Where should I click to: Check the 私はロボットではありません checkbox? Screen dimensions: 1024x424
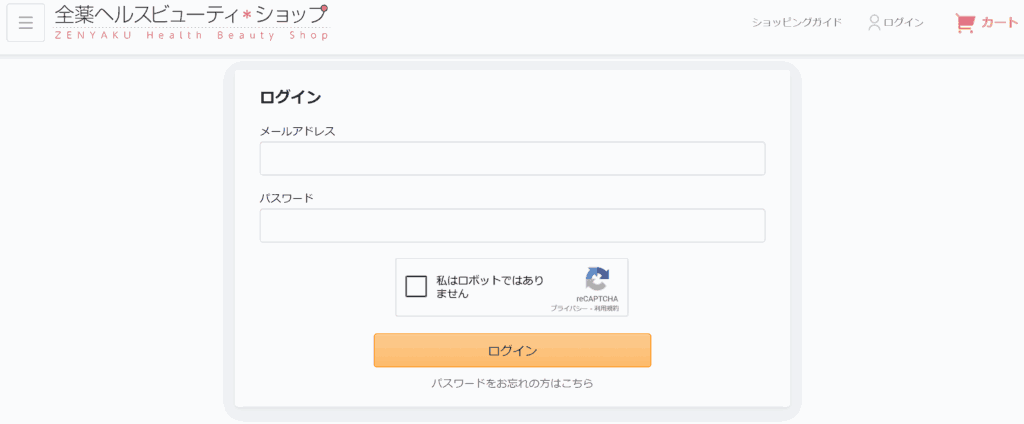tap(416, 286)
